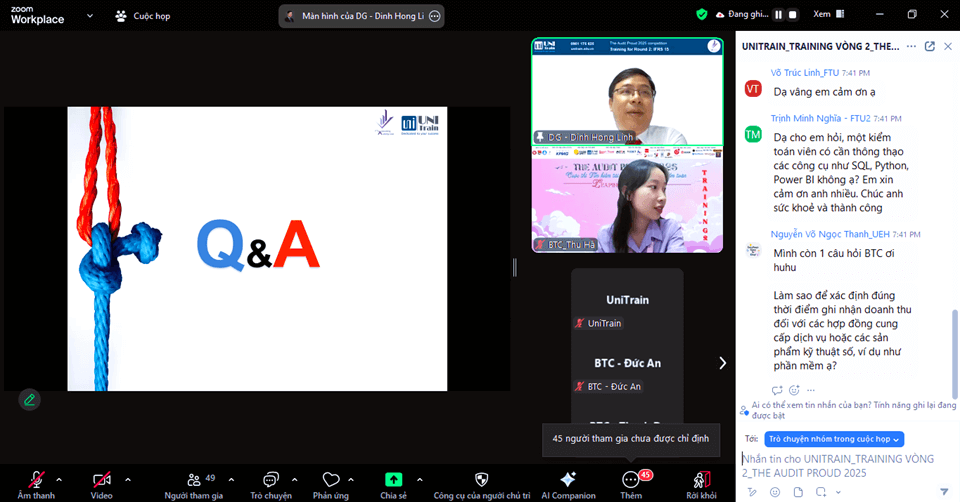The image size is (960, 502).
Task: Open the Thêm more options button
Action: click(x=631, y=480)
